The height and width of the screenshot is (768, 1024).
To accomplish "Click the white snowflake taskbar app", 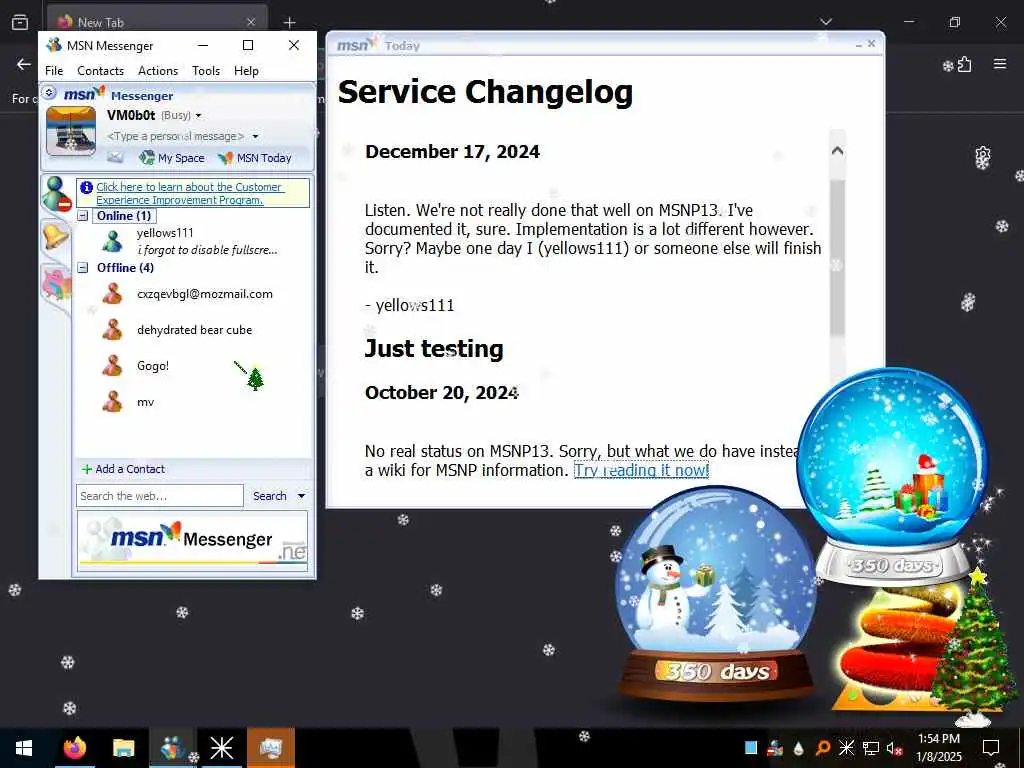I will click(x=221, y=748).
